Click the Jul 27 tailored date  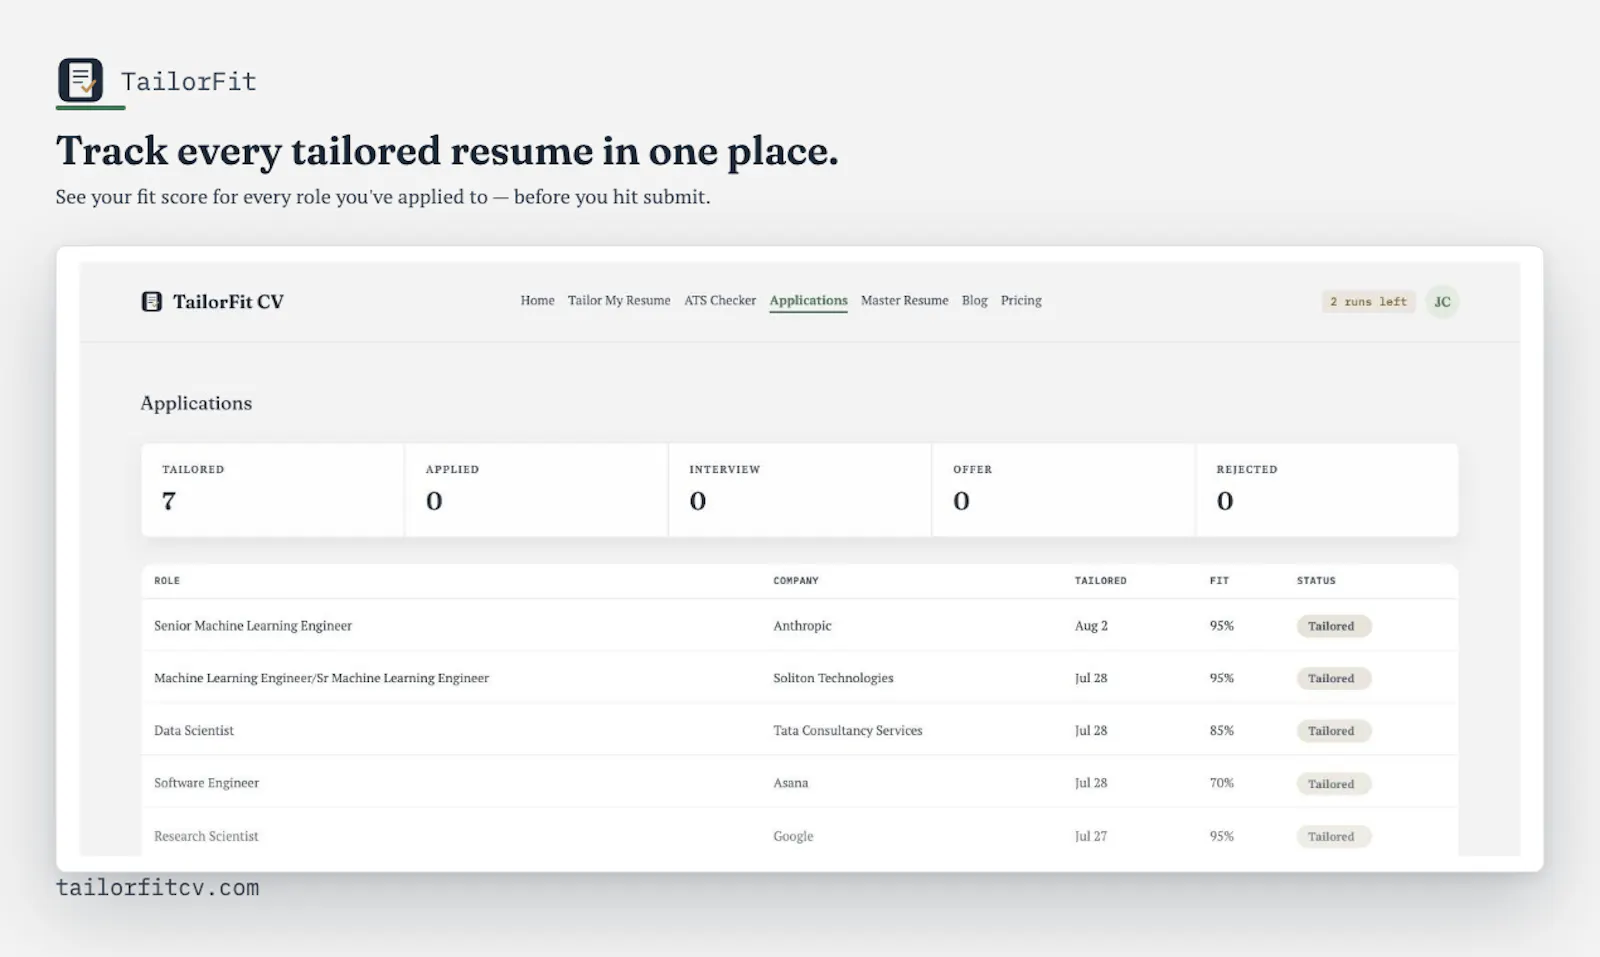1091,836
